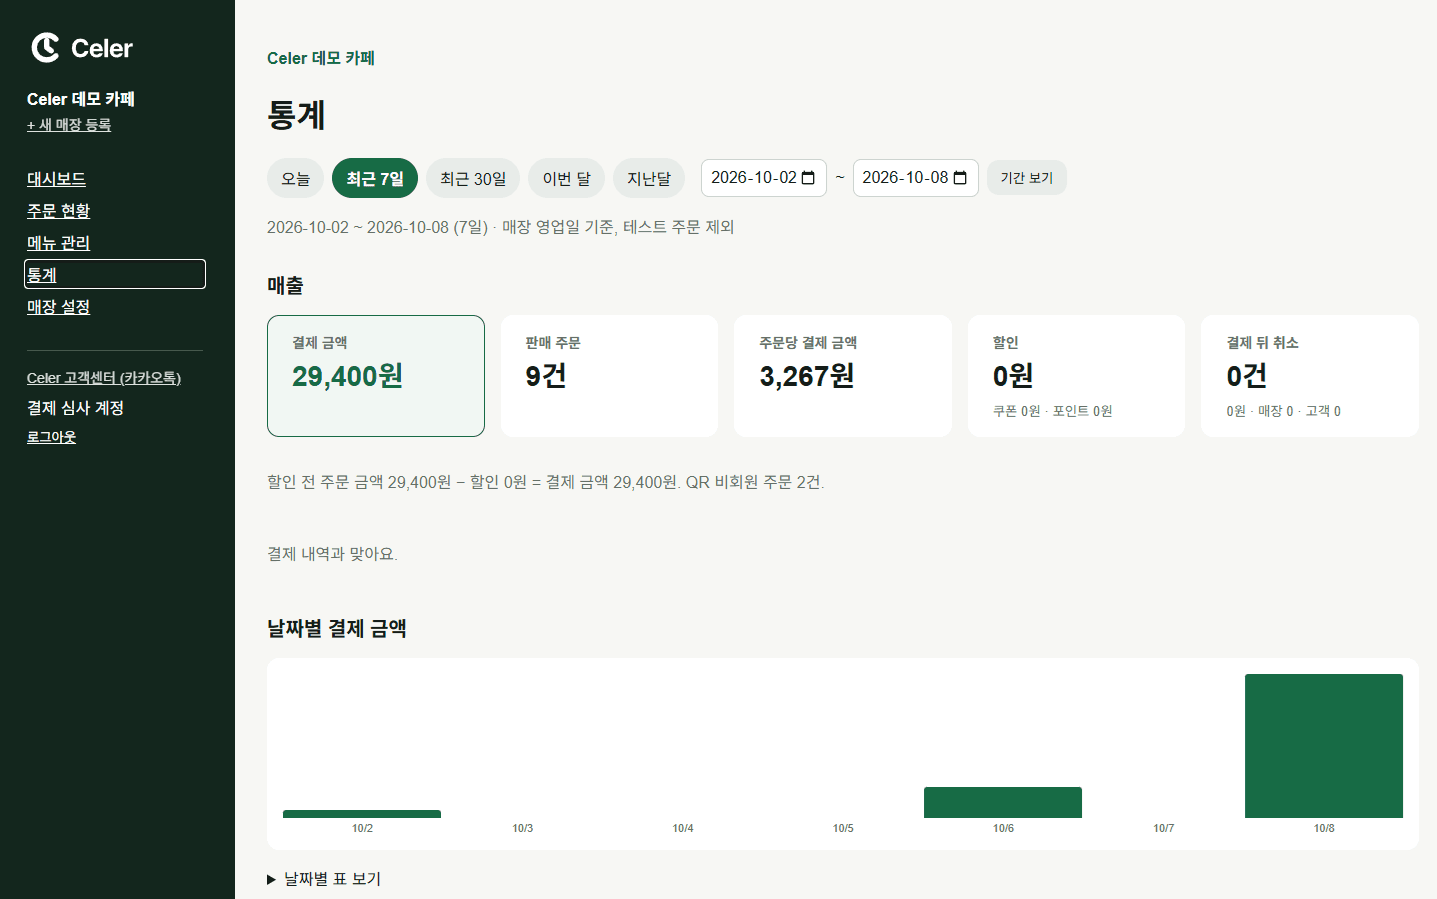The height and width of the screenshot is (899, 1437).
Task: Click the 날짜별 결제 금액 heading
Action: (337, 628)
